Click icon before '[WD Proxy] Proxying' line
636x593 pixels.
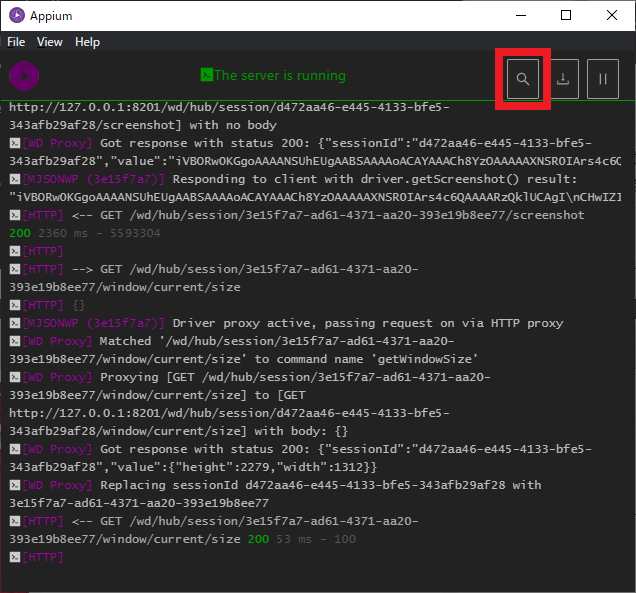pos(15,377)
